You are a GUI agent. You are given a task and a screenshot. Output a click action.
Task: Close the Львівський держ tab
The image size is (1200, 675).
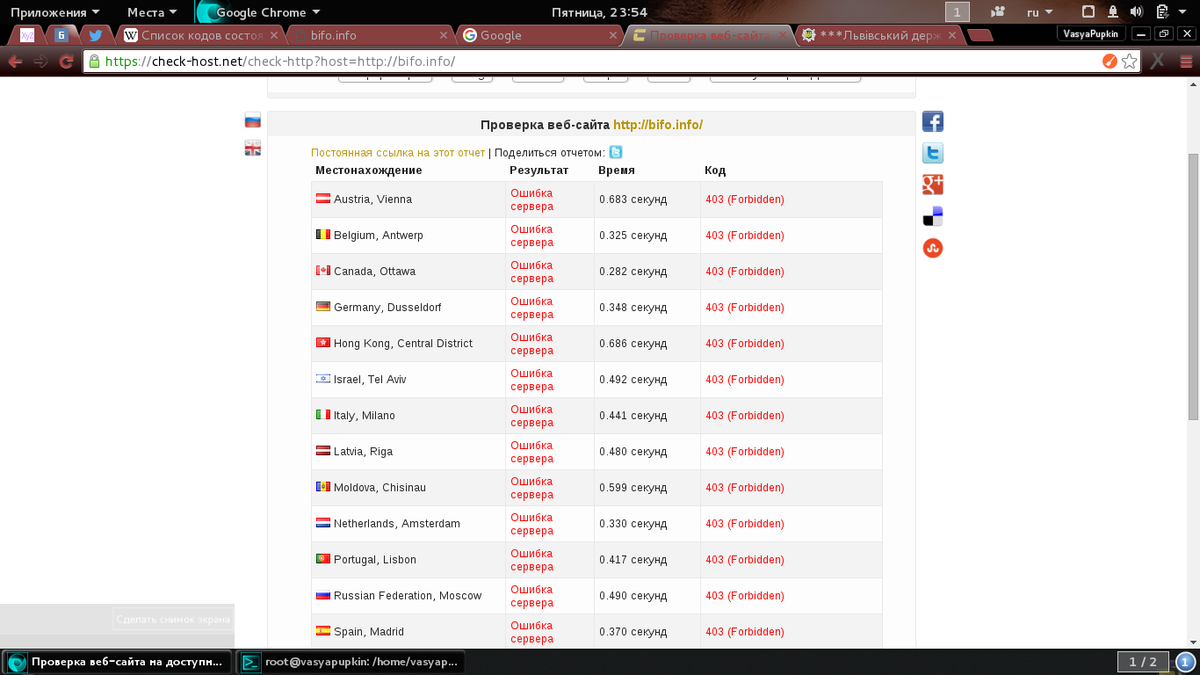pos(952,35)
